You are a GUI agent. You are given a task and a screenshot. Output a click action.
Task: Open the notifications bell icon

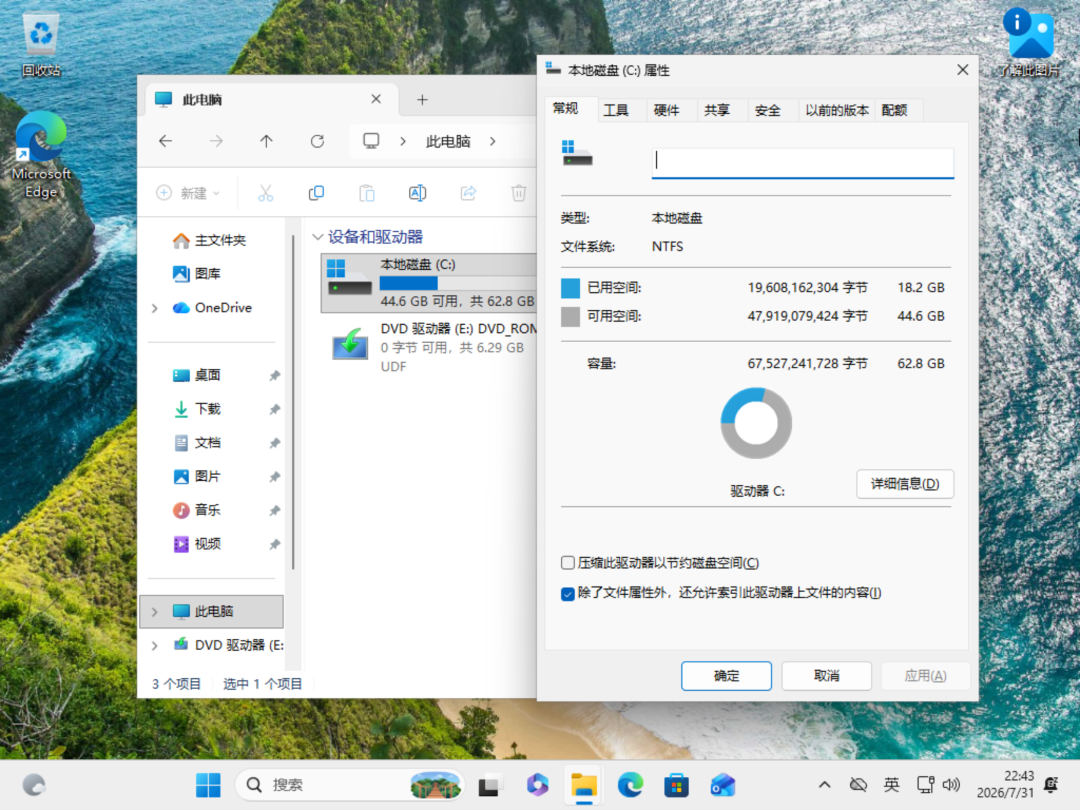(x=1051, y=785)
